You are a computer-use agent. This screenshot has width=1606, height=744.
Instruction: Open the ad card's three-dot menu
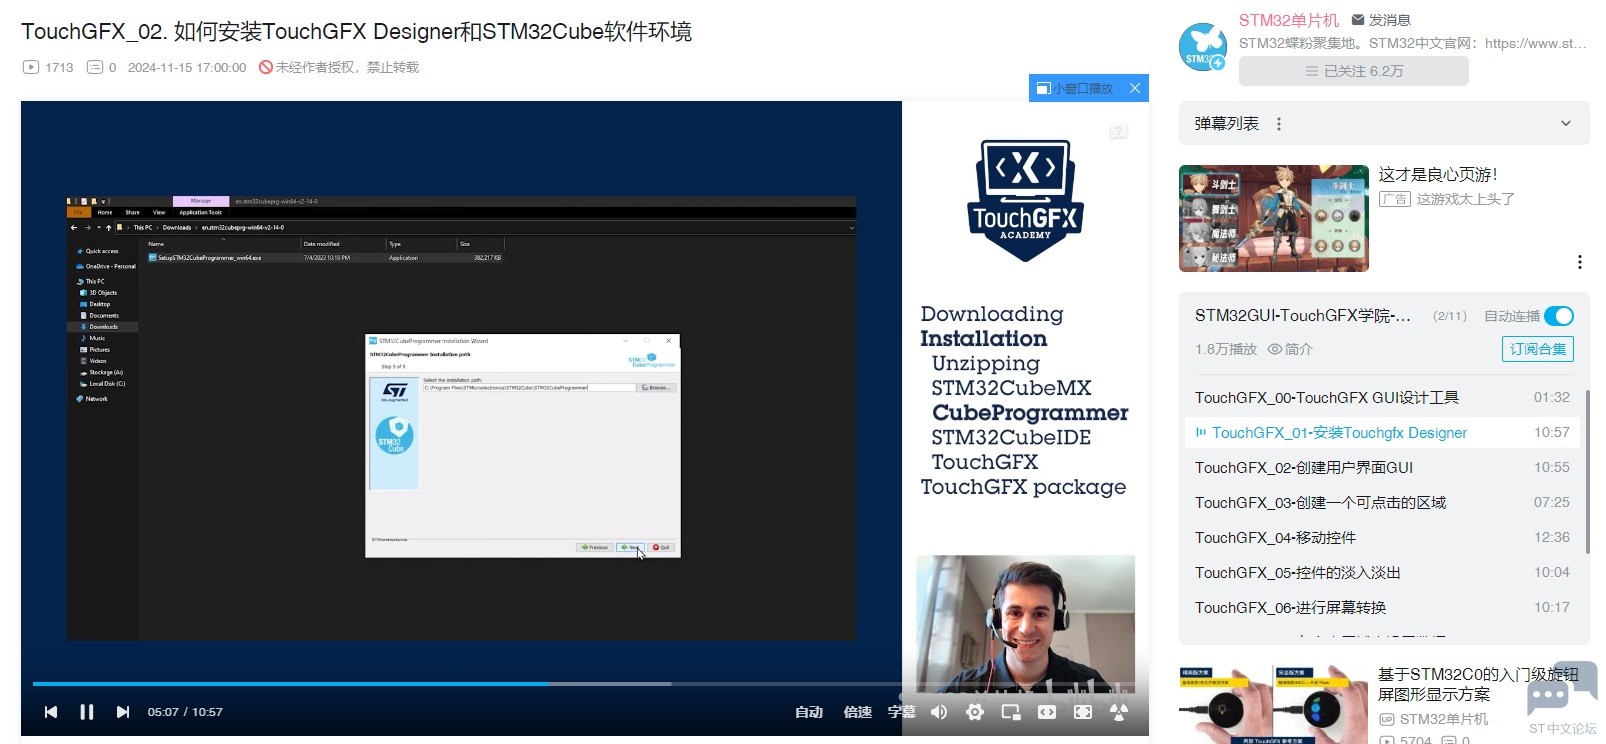1580,262
